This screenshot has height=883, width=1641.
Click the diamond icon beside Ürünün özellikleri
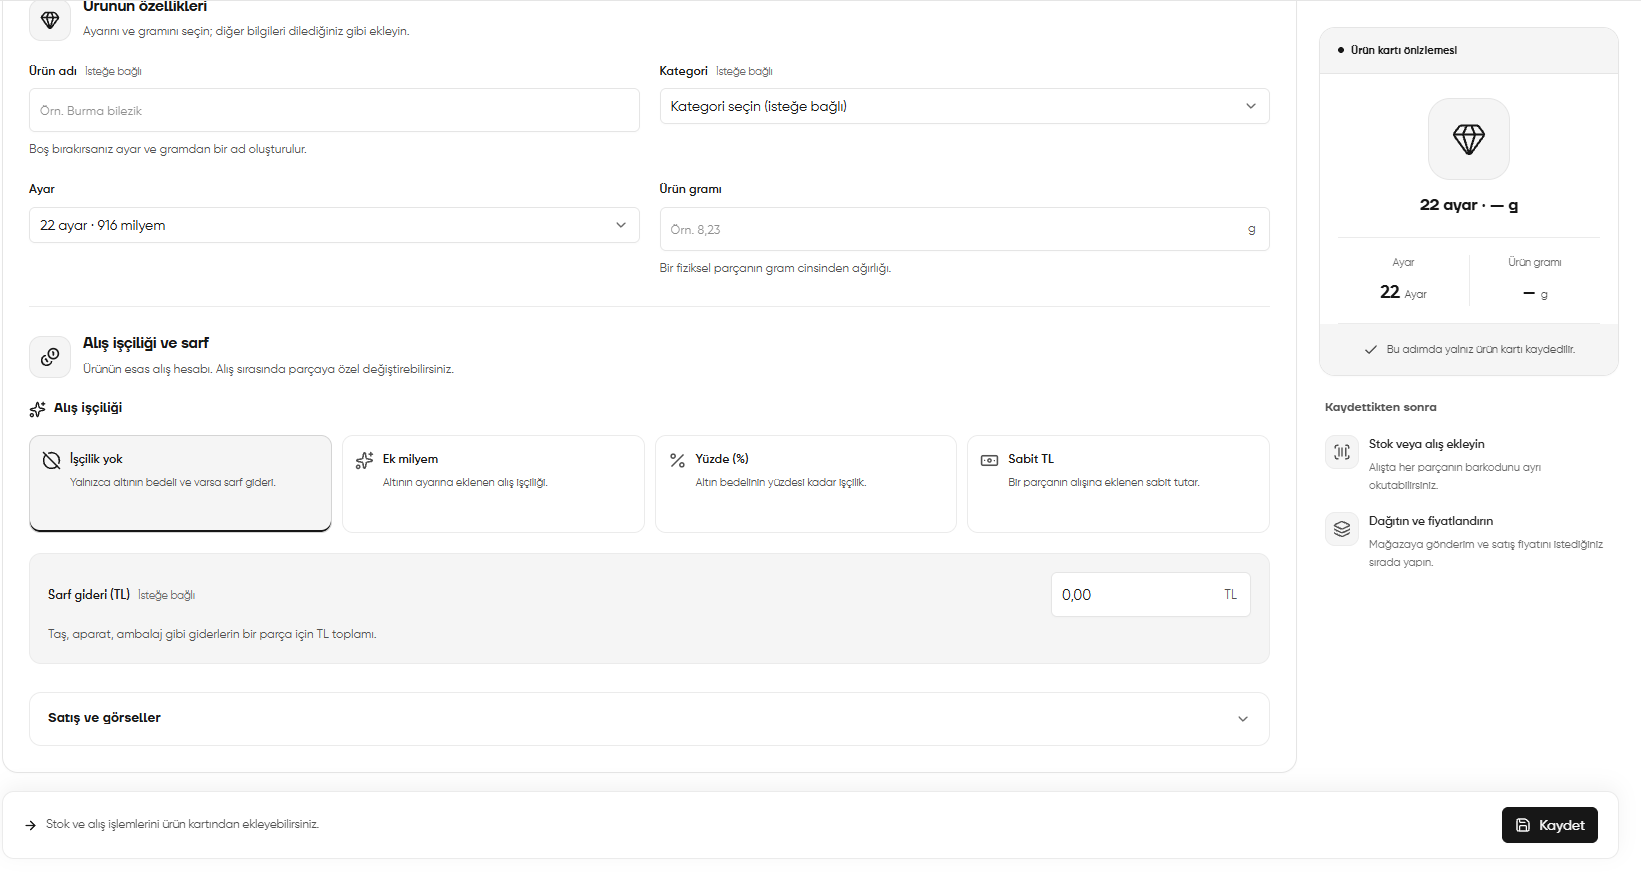point(50,20)
